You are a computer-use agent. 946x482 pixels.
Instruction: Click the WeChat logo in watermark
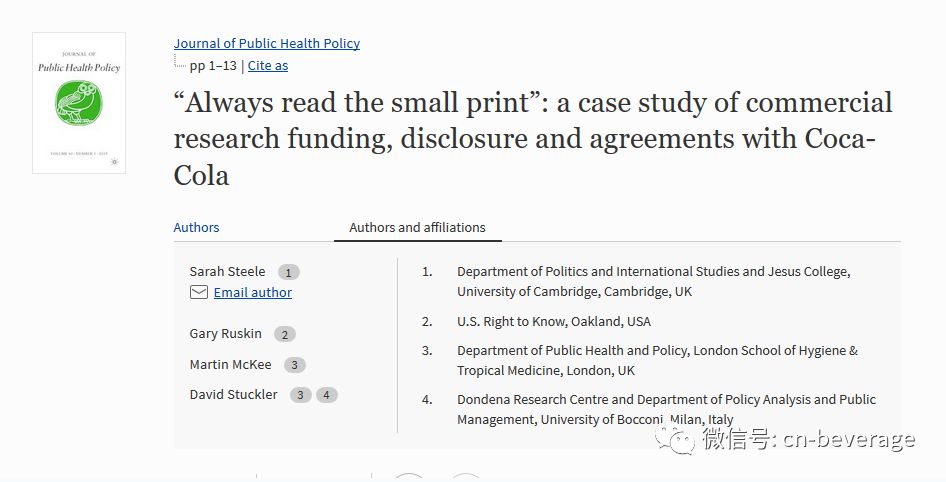(676, 439)
